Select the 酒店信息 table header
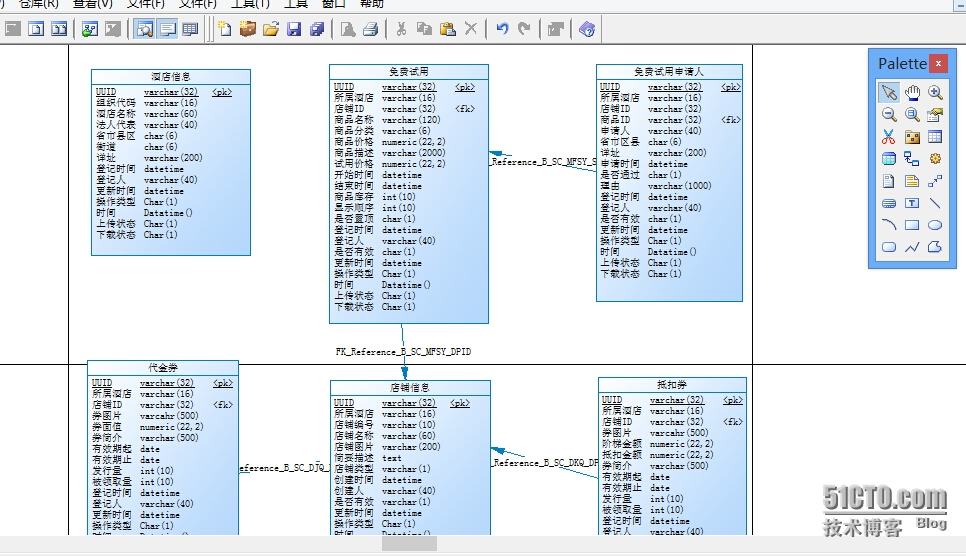The width and height of the screenshot is (966, 556). click(x=171, y=76)
